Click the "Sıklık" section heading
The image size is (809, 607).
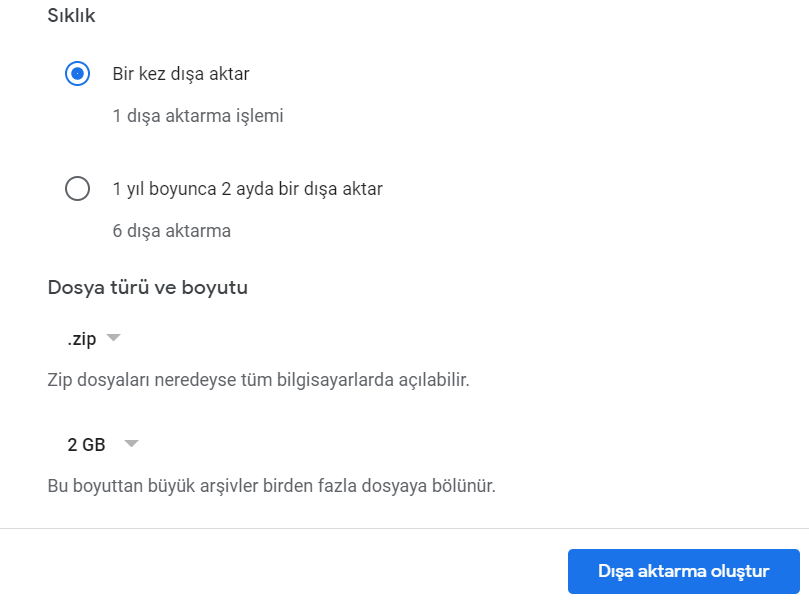[x=71, y=17]
